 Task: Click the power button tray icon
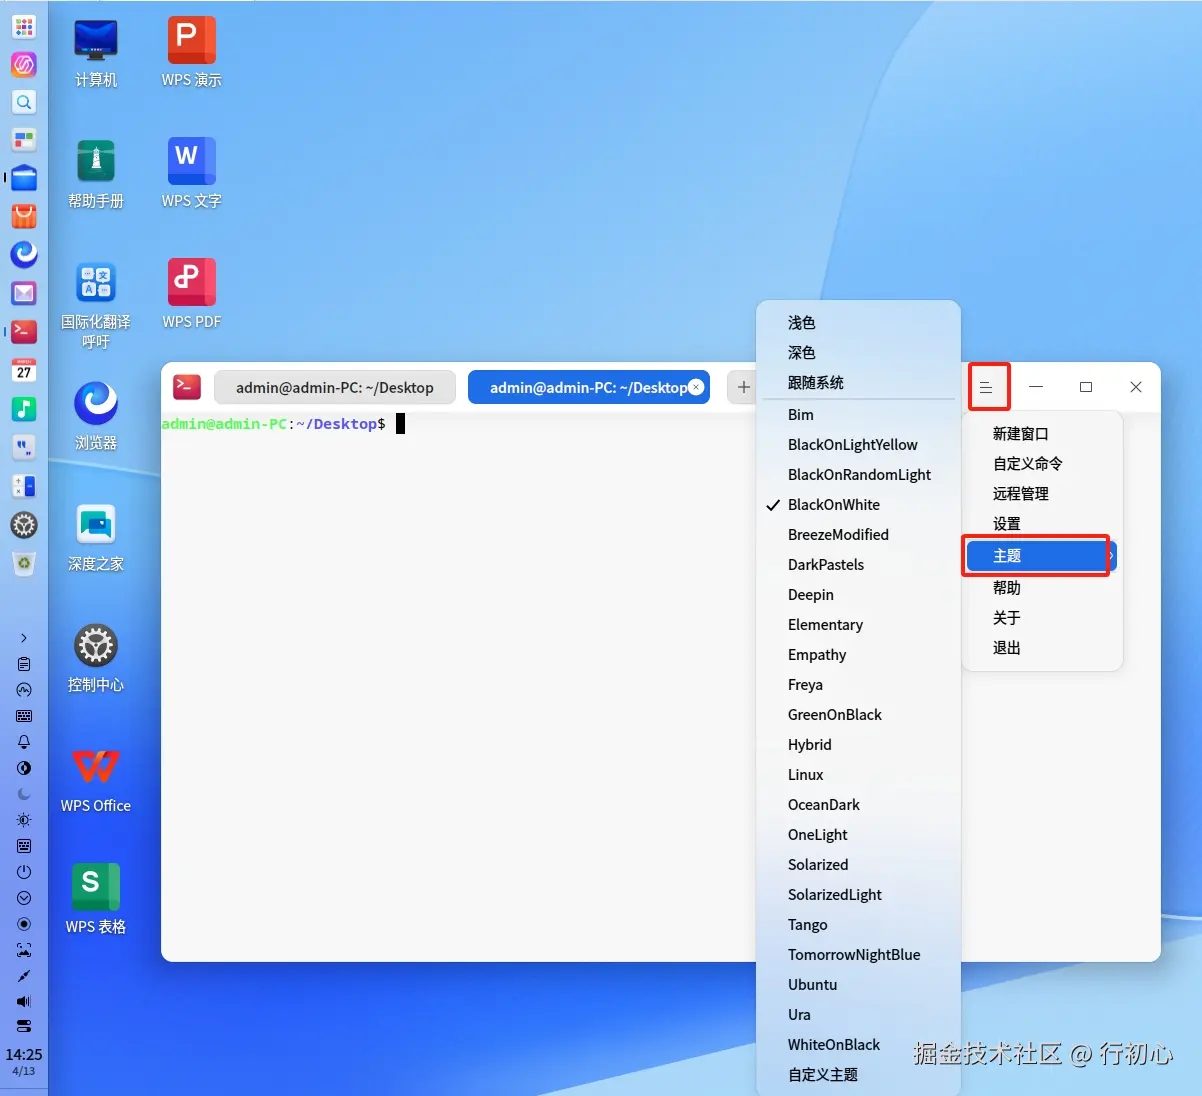pos(24,872)
